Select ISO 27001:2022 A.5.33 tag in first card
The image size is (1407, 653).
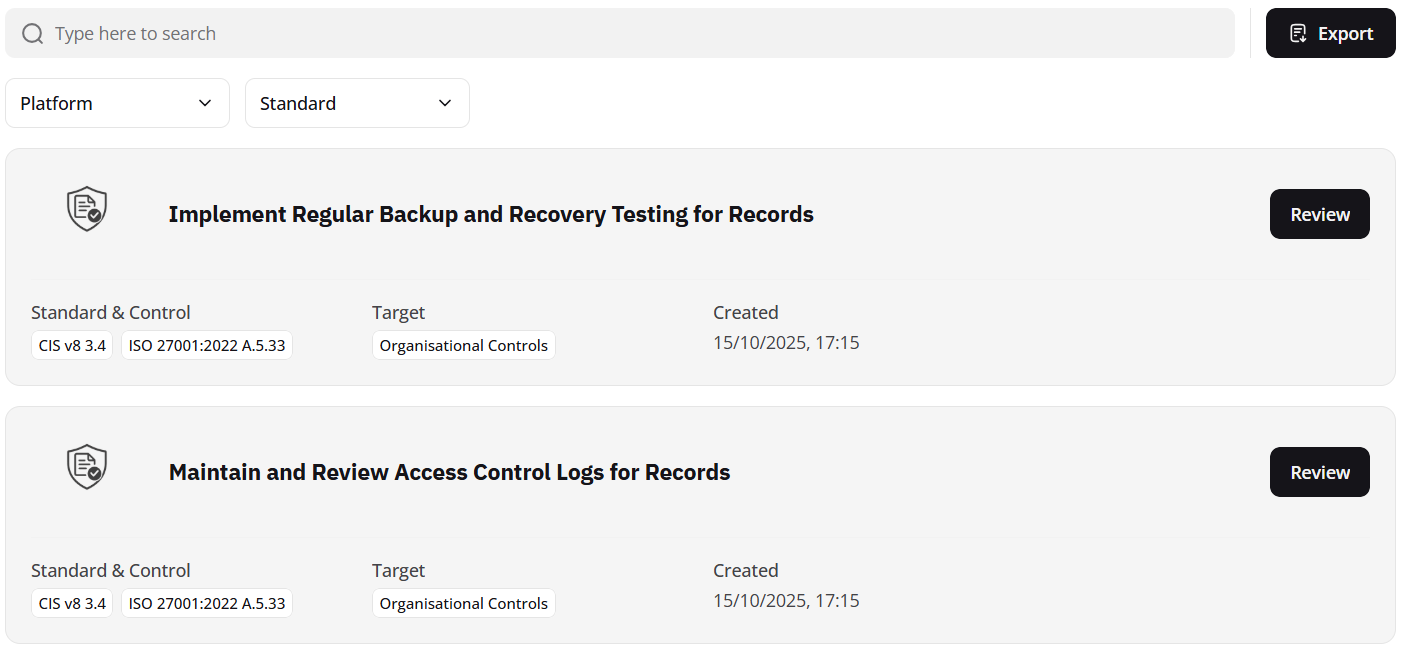(207, 346)
